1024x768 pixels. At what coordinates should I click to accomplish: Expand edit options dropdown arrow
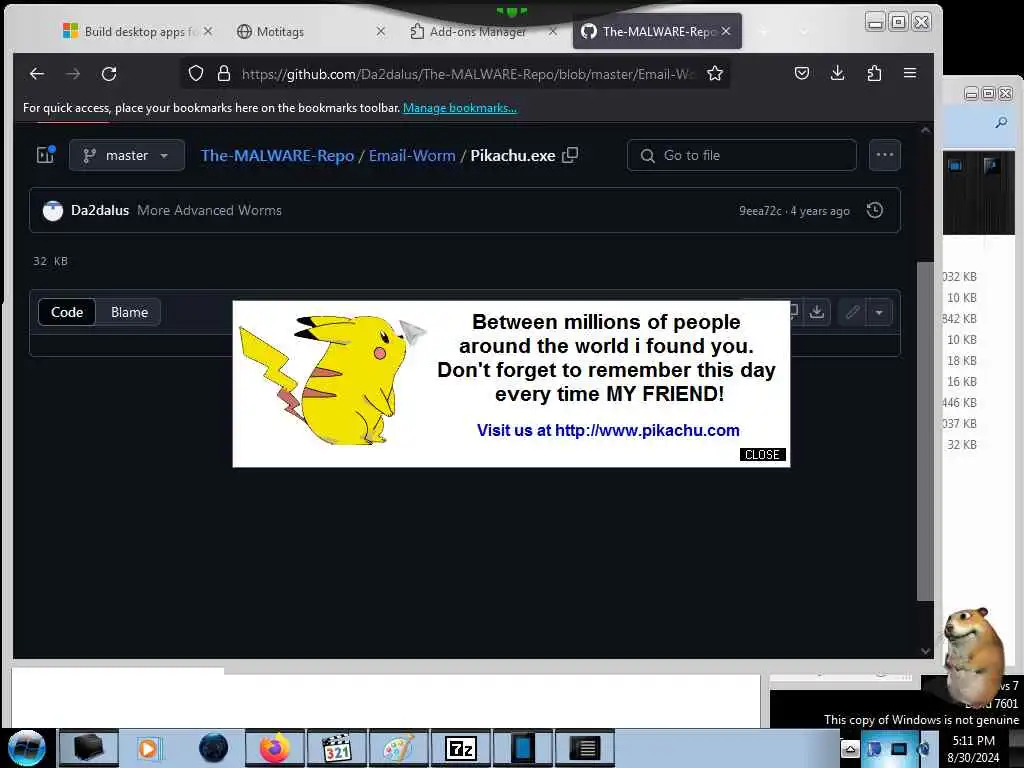click(x=880, y=312)
